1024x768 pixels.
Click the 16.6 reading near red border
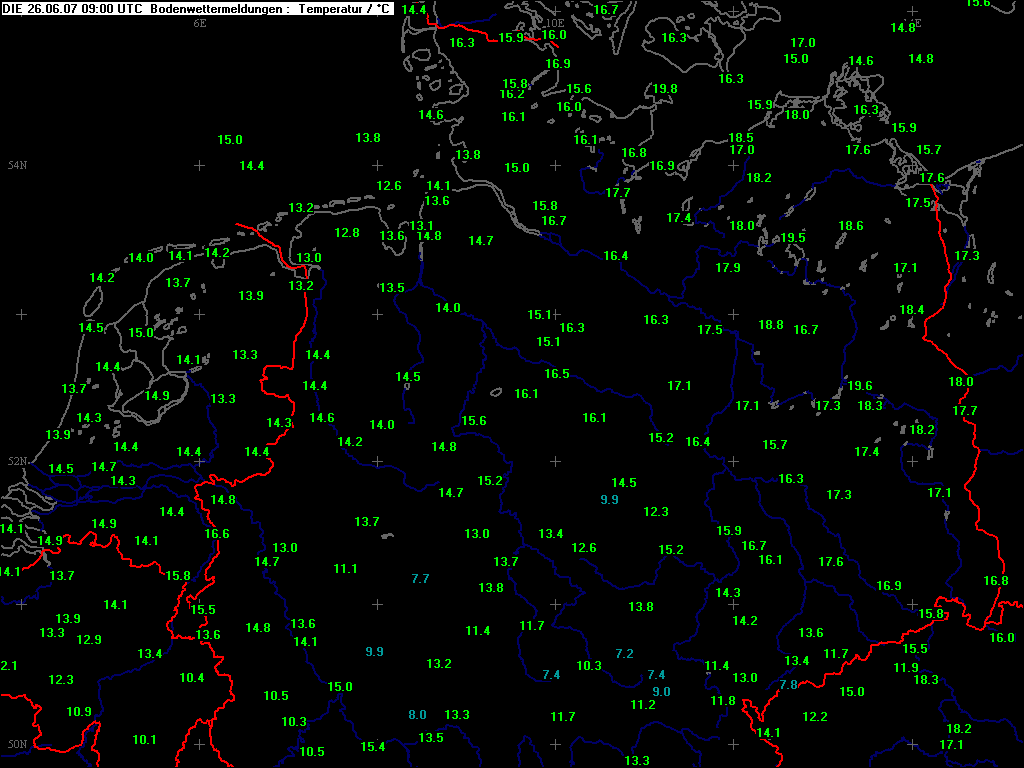point(217,534)
